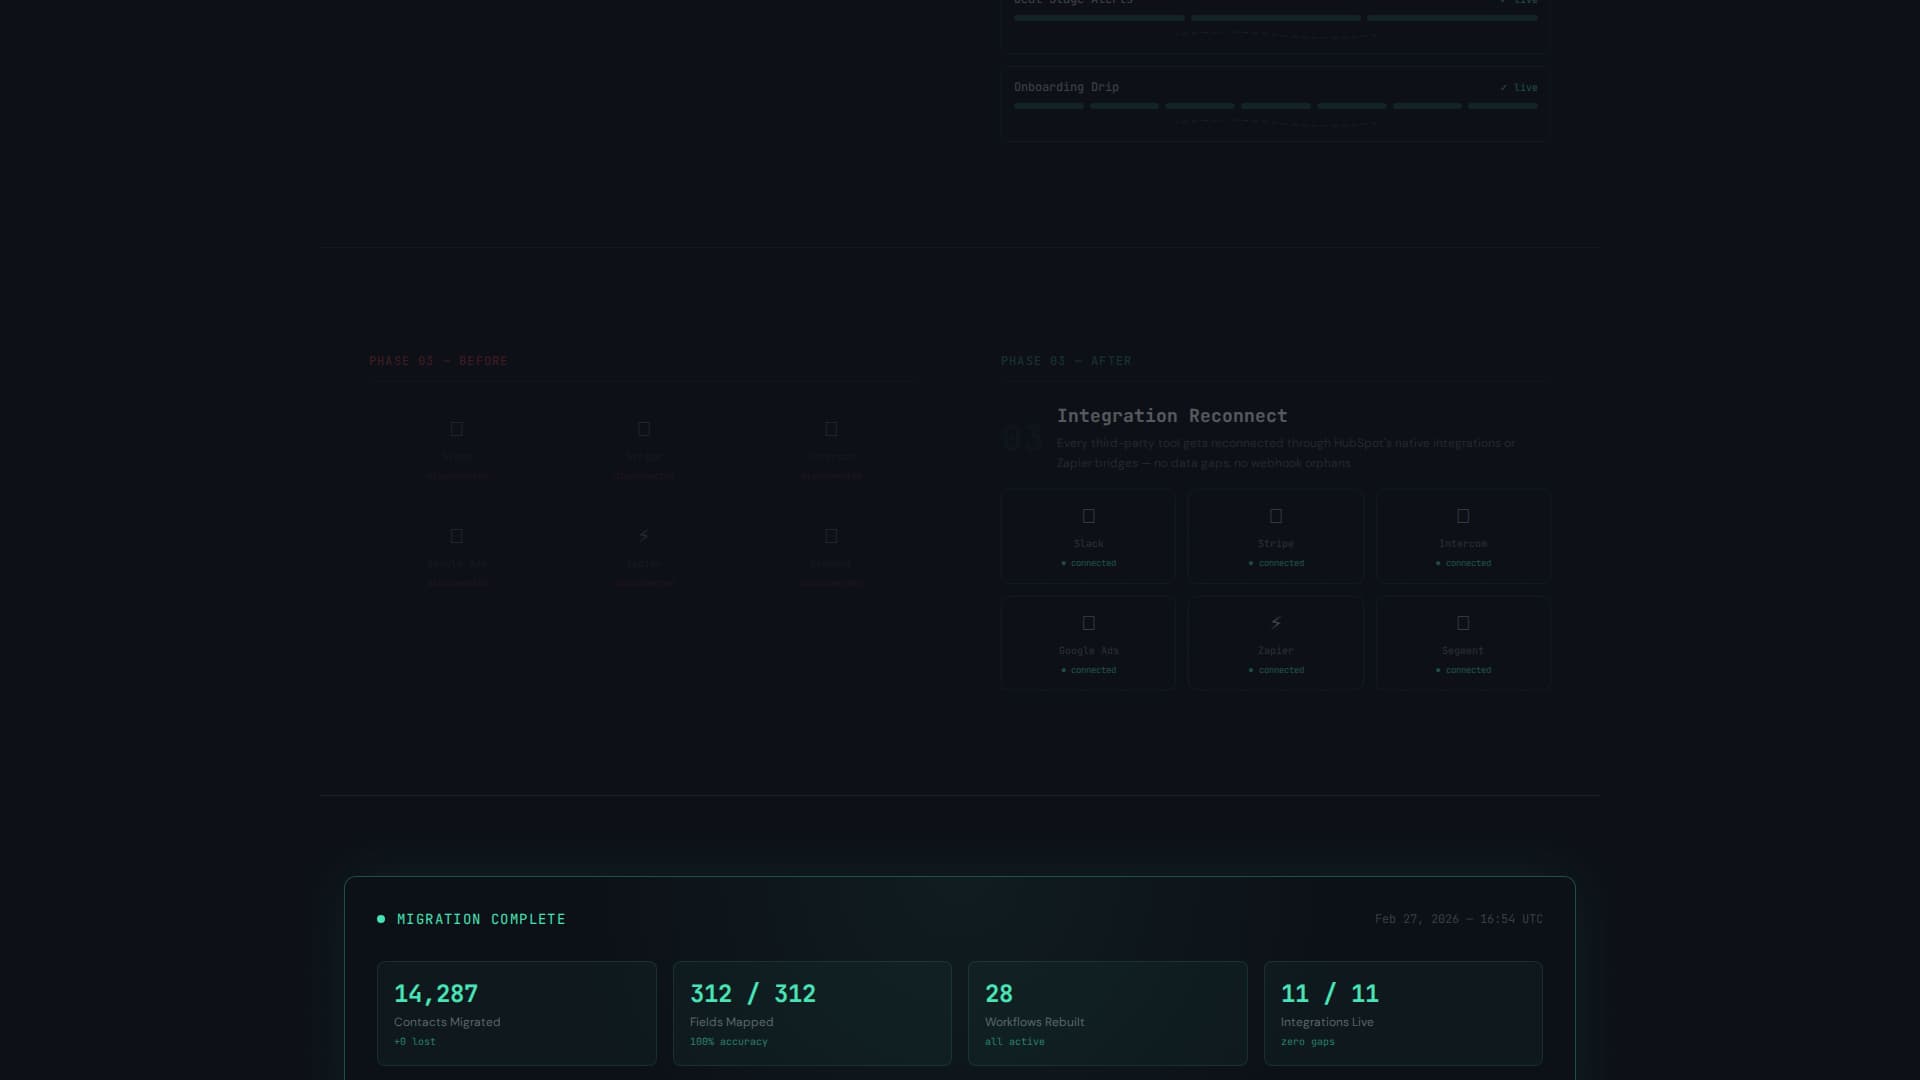Click the 'Integrations Live' label

coord(1327,1022)
